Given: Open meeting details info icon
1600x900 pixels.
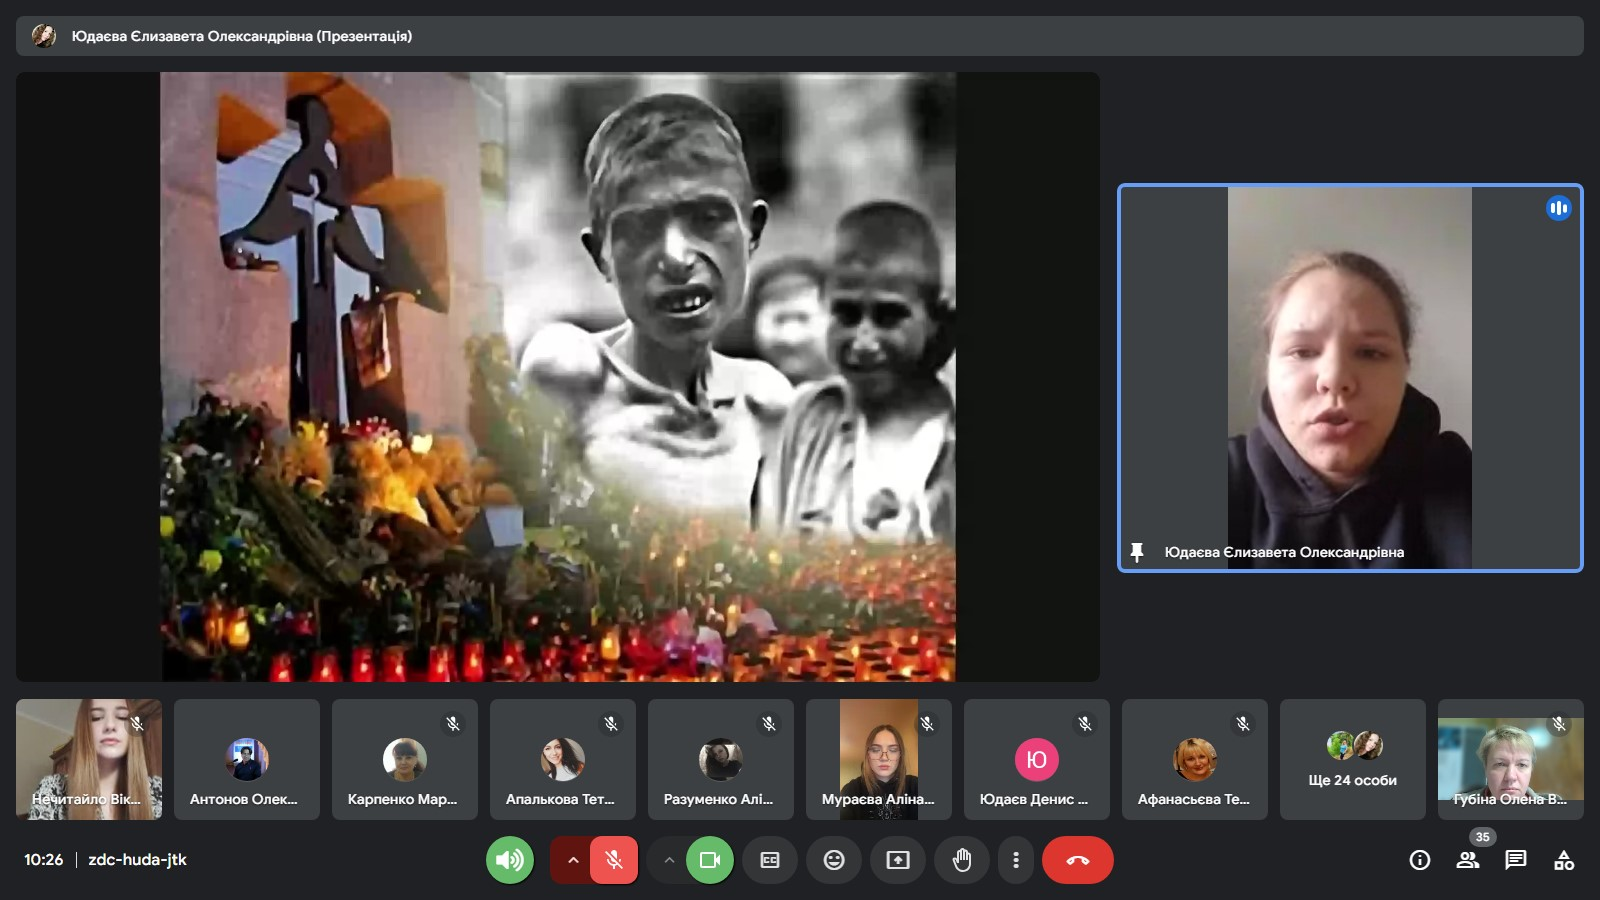Looking at the screenshot, I should coord(1420,860).
